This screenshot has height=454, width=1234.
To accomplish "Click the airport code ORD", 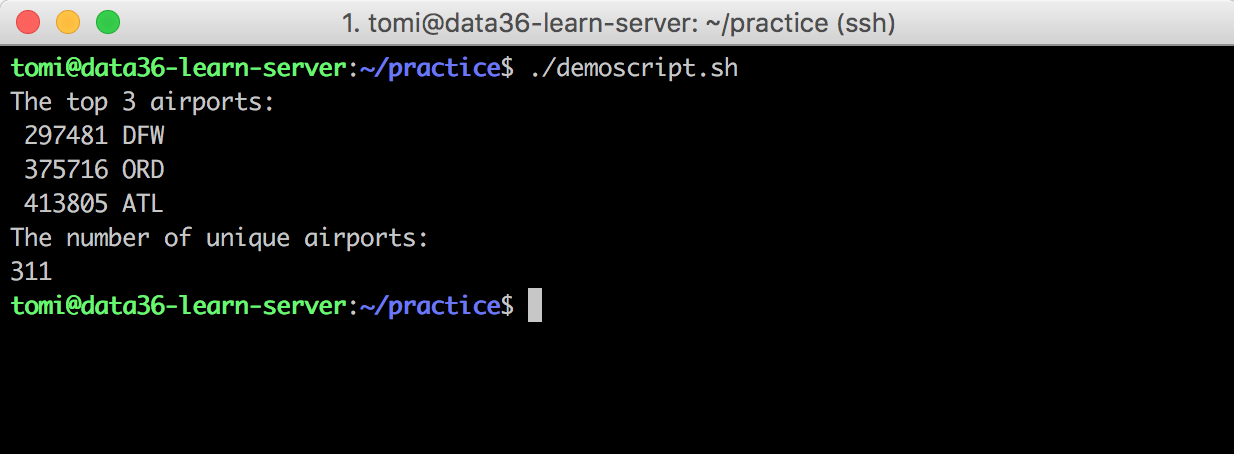I will click(x=143, y=170).
